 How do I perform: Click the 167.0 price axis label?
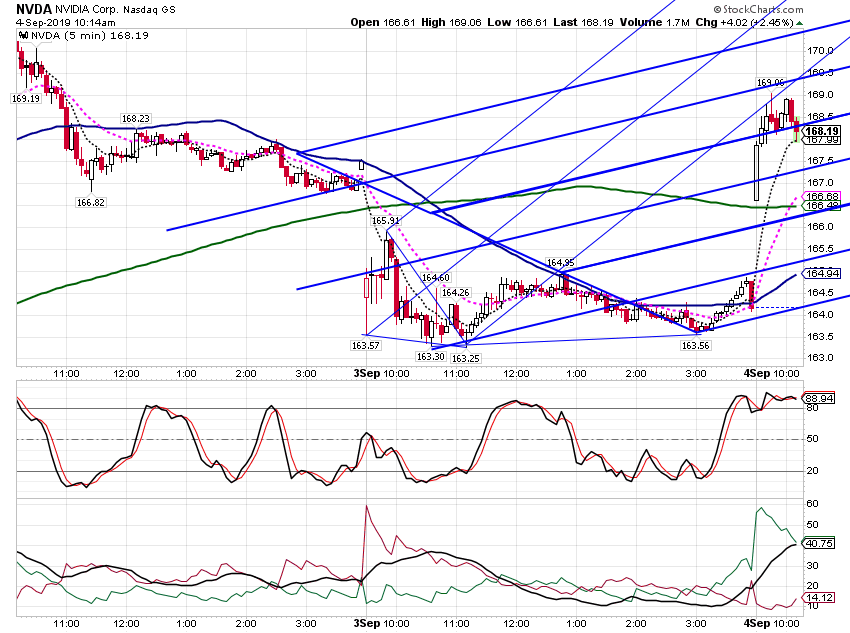coord(820,183)
